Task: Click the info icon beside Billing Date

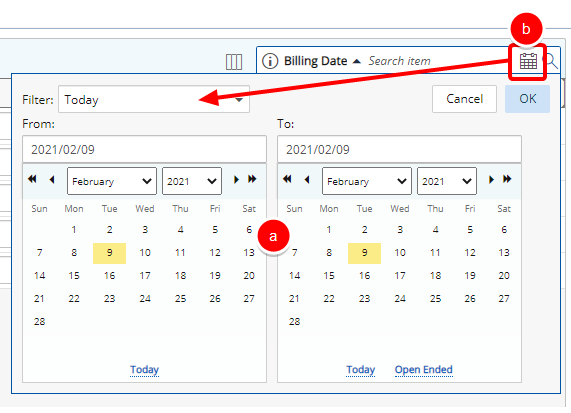Action: point(270,61)
